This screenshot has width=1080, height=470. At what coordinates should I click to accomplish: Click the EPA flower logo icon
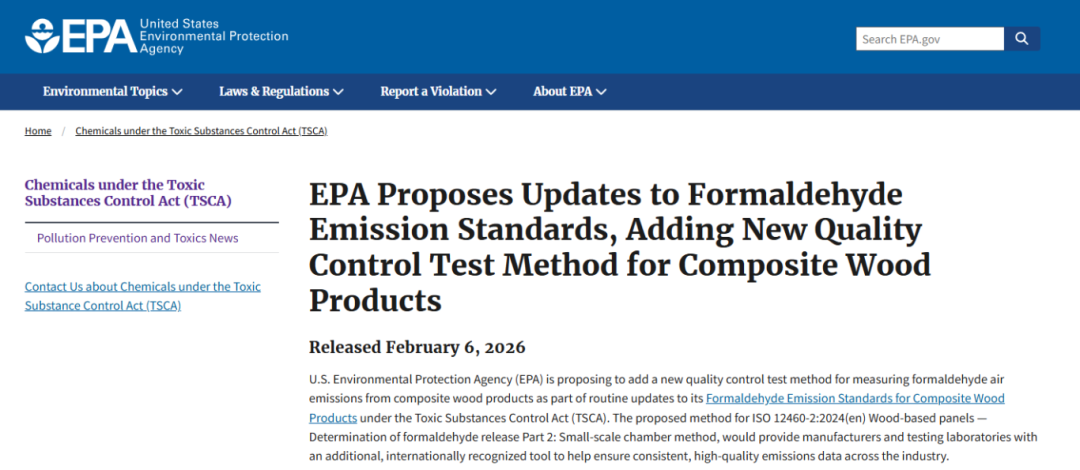pyautogui.click(x=43, y=36)
